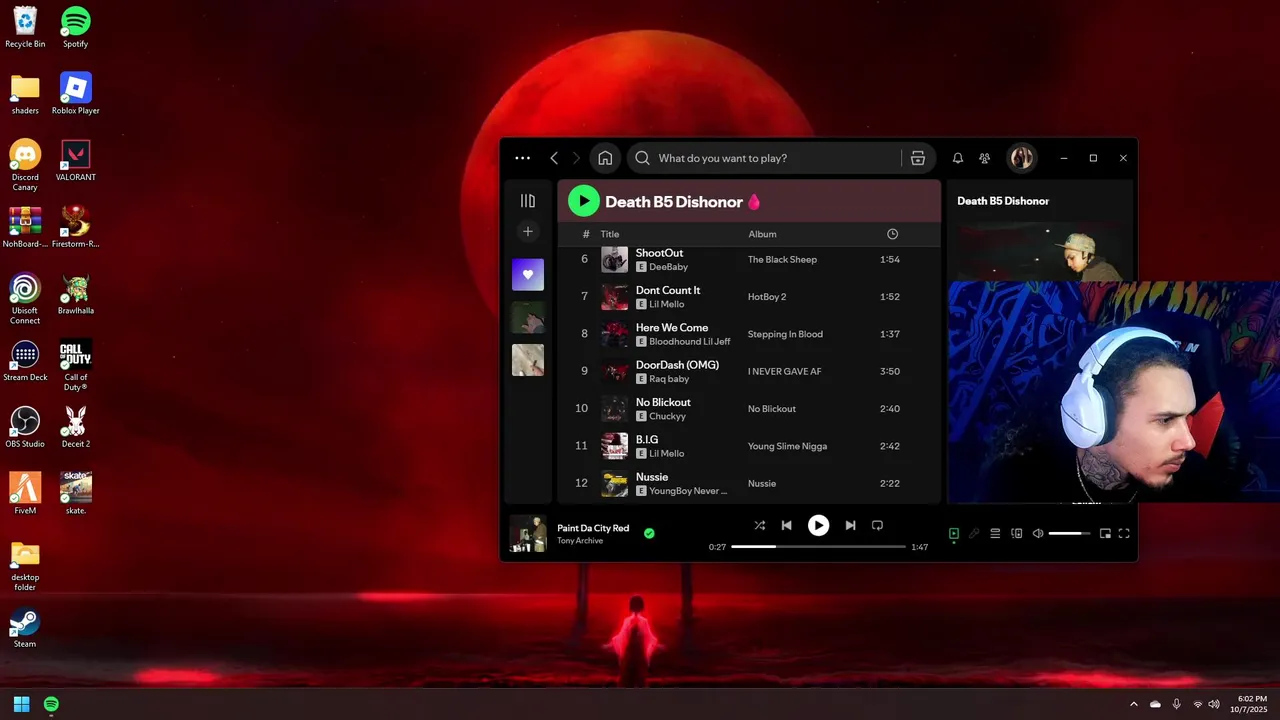Open the Liked Songs purple heart tile
Screen dimensions: 1280x720
point(528,275)
